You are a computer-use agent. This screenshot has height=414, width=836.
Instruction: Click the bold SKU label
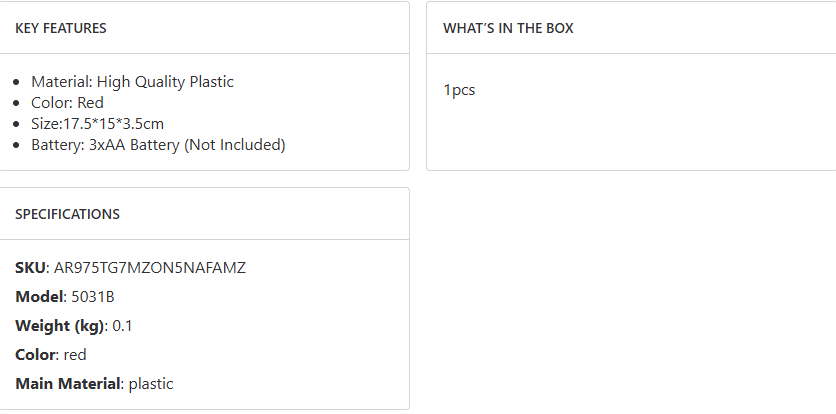tap(30, 268)
